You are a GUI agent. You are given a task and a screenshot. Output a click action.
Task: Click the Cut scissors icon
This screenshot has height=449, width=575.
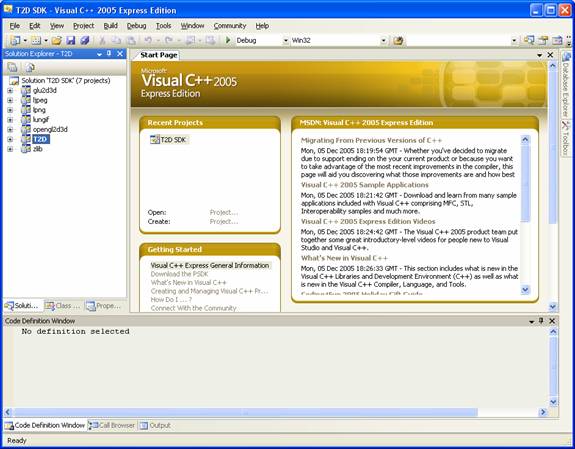click(x=102, y=40)
